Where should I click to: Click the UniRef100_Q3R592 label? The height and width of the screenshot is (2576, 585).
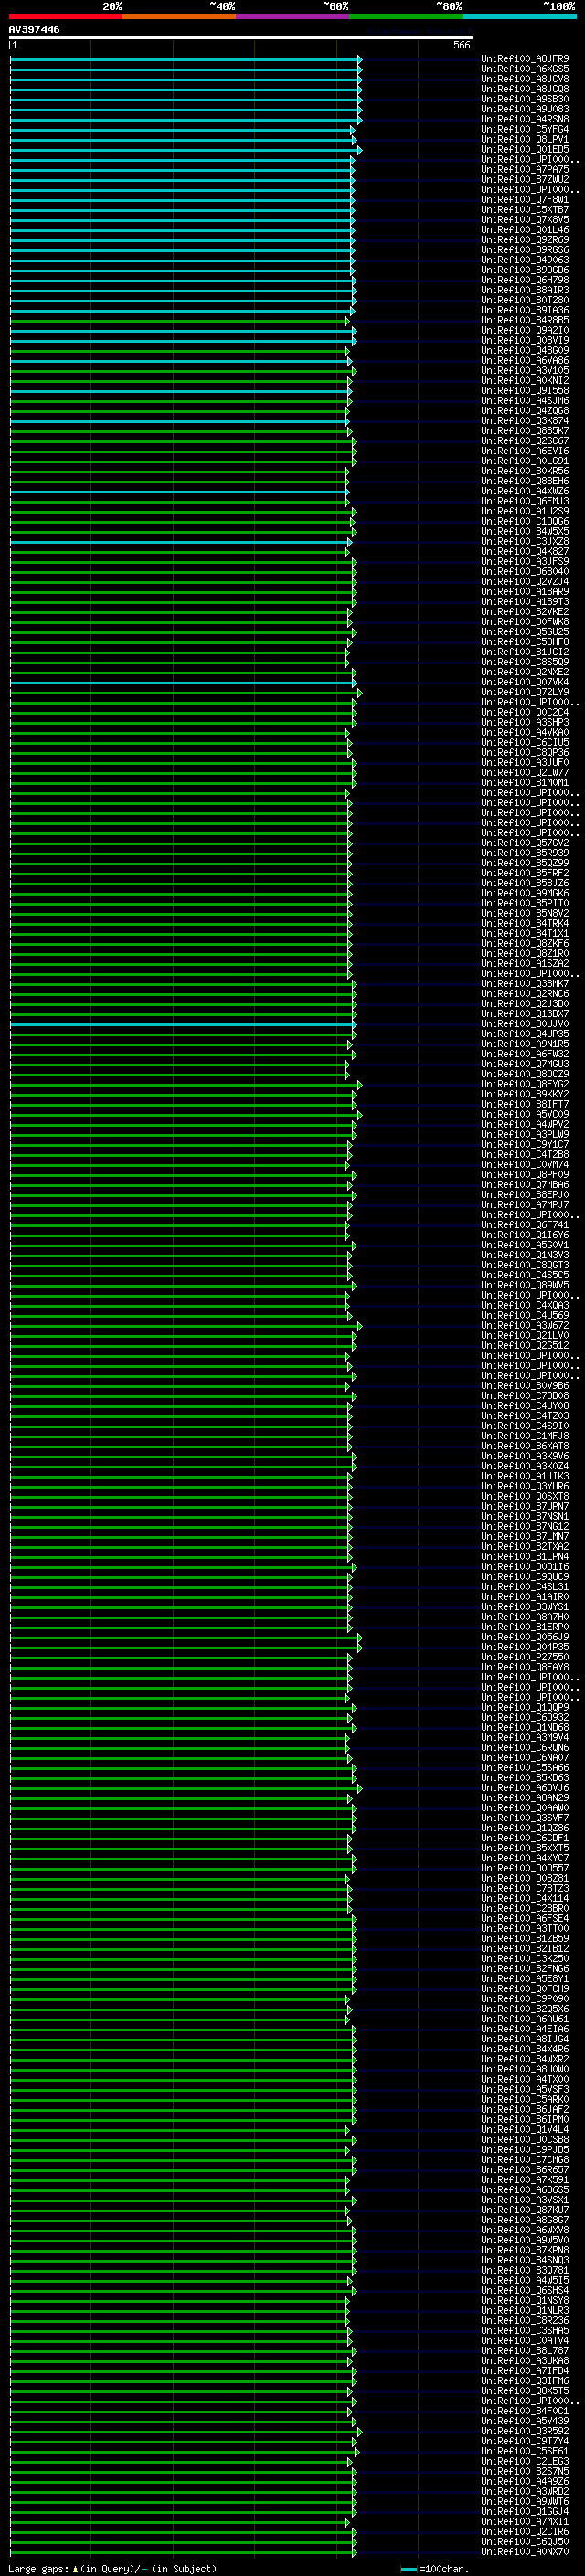coord(525,2431)
